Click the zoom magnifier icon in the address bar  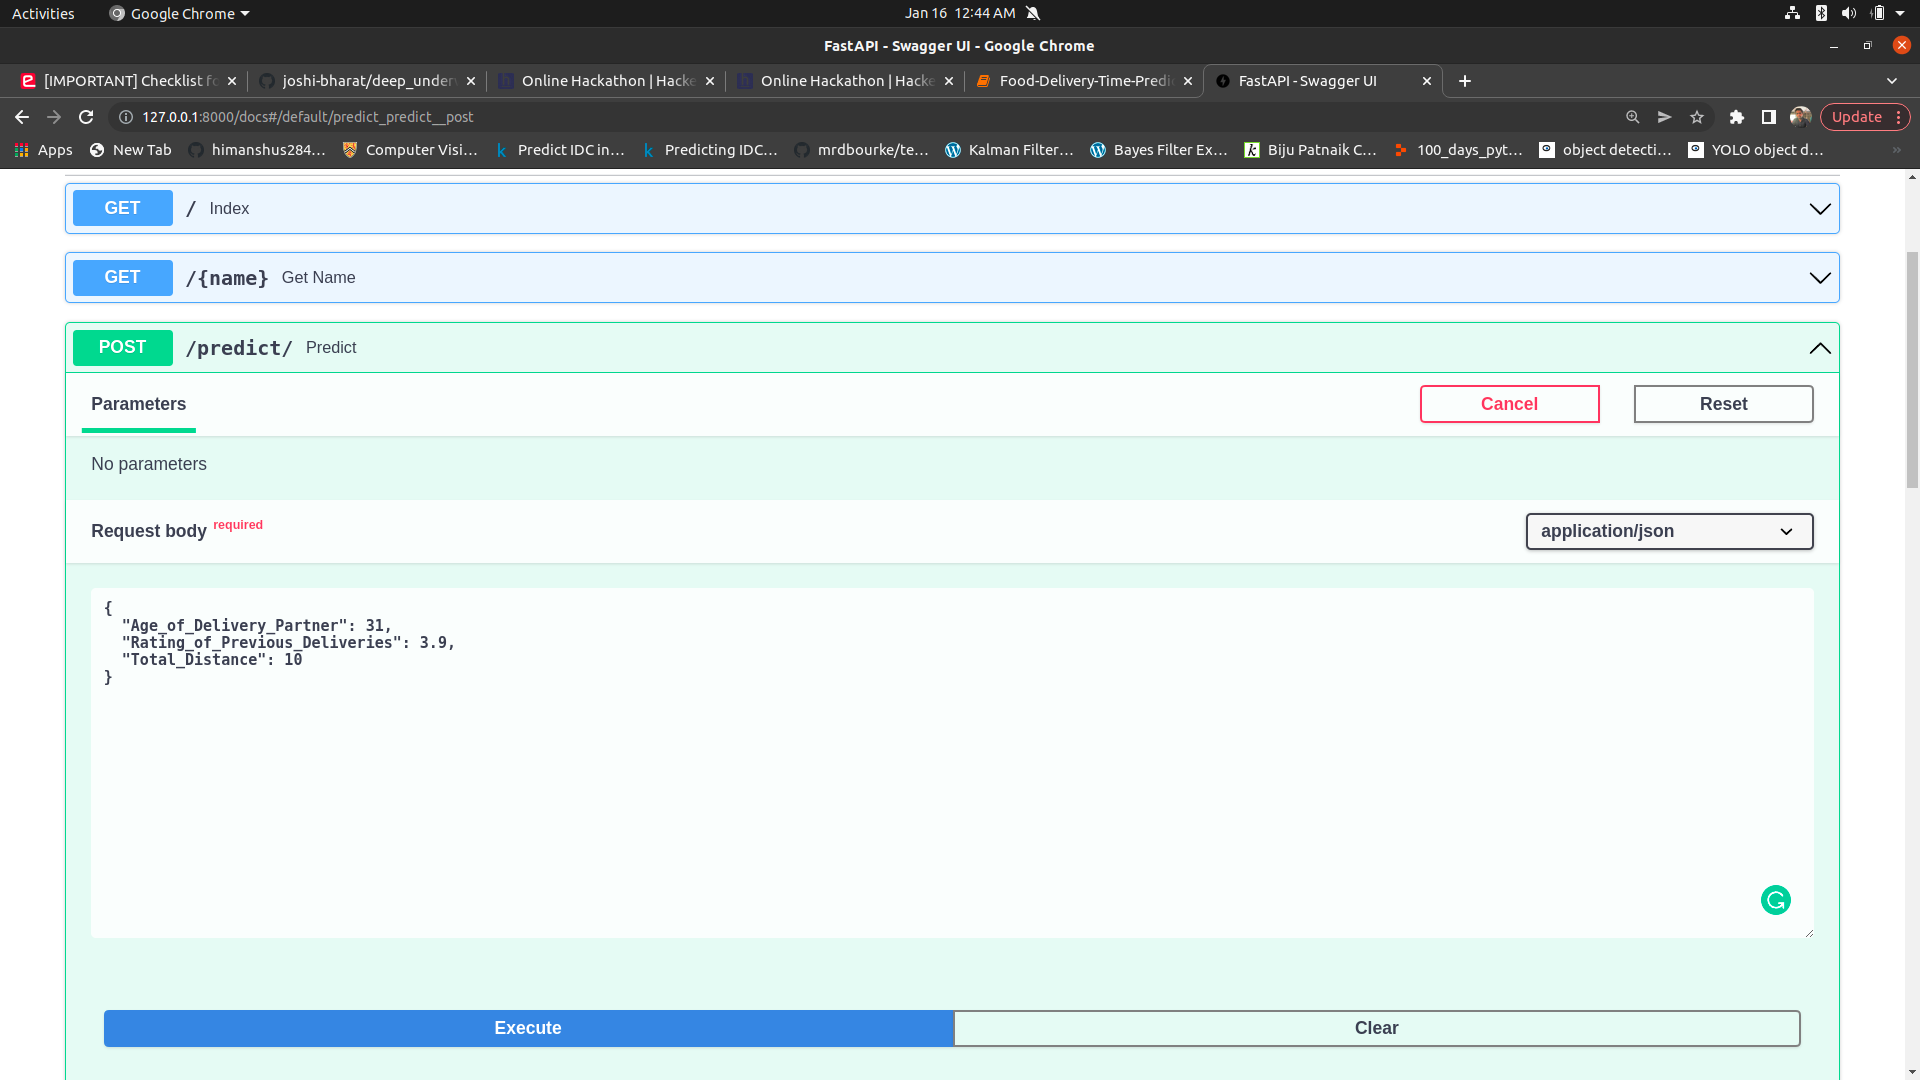(x=1633, y=117)
